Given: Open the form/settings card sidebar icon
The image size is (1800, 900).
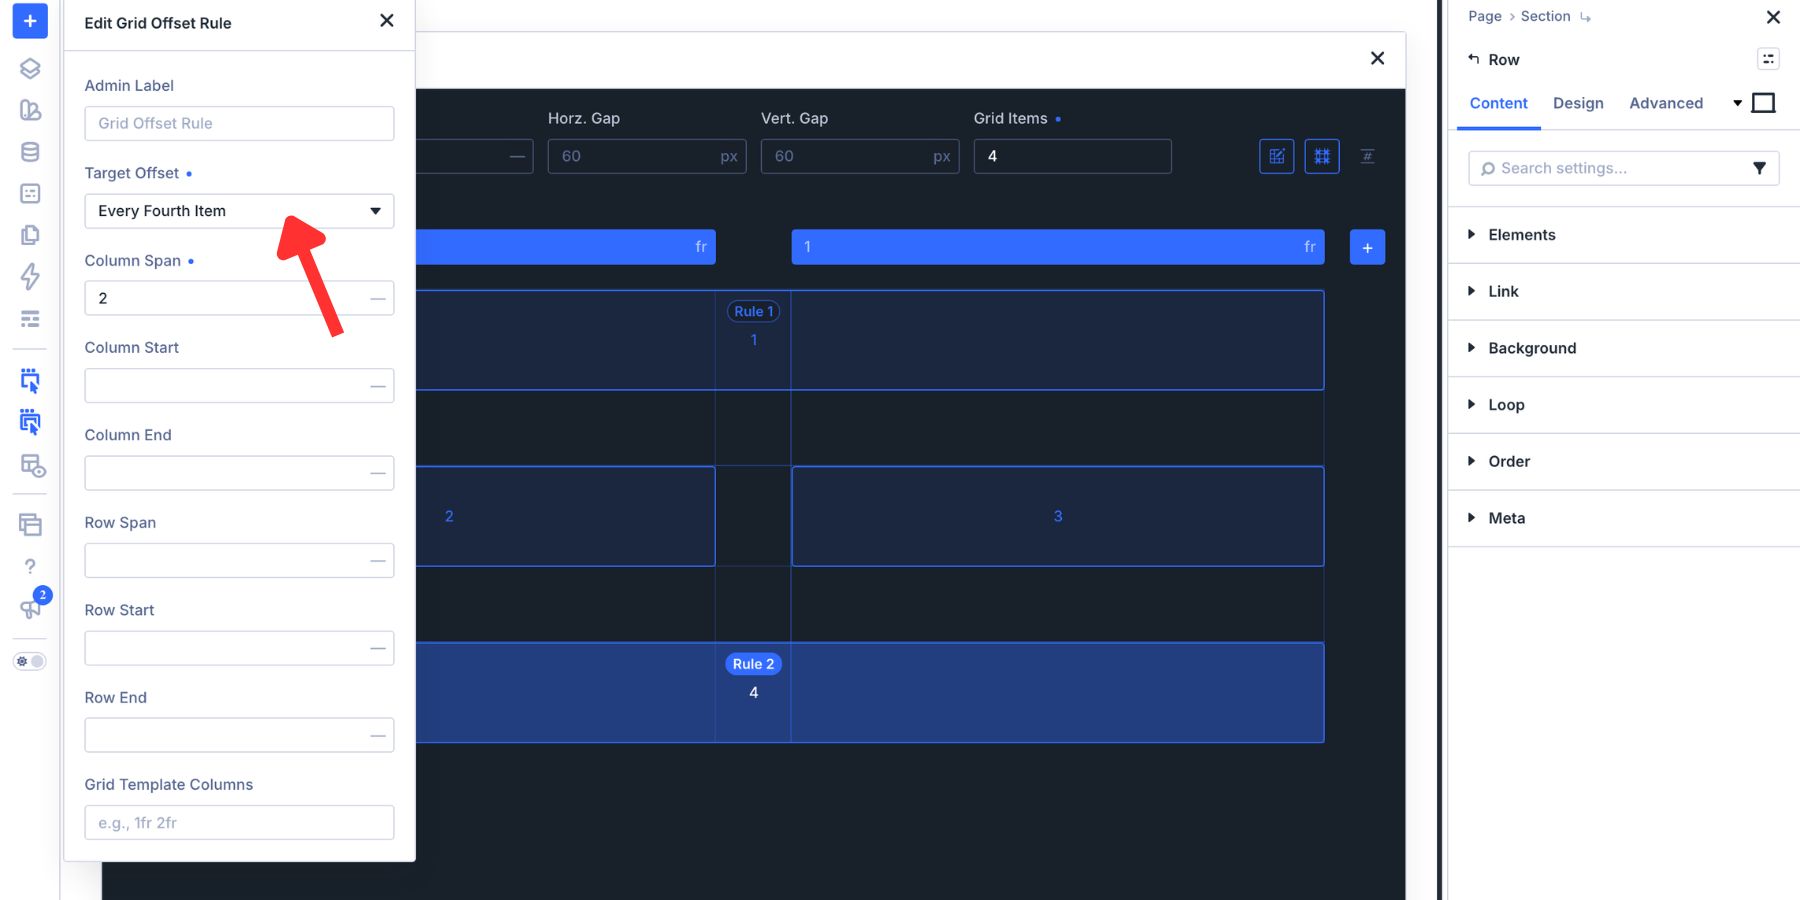Looking at the screenshot, I should 30,193.
